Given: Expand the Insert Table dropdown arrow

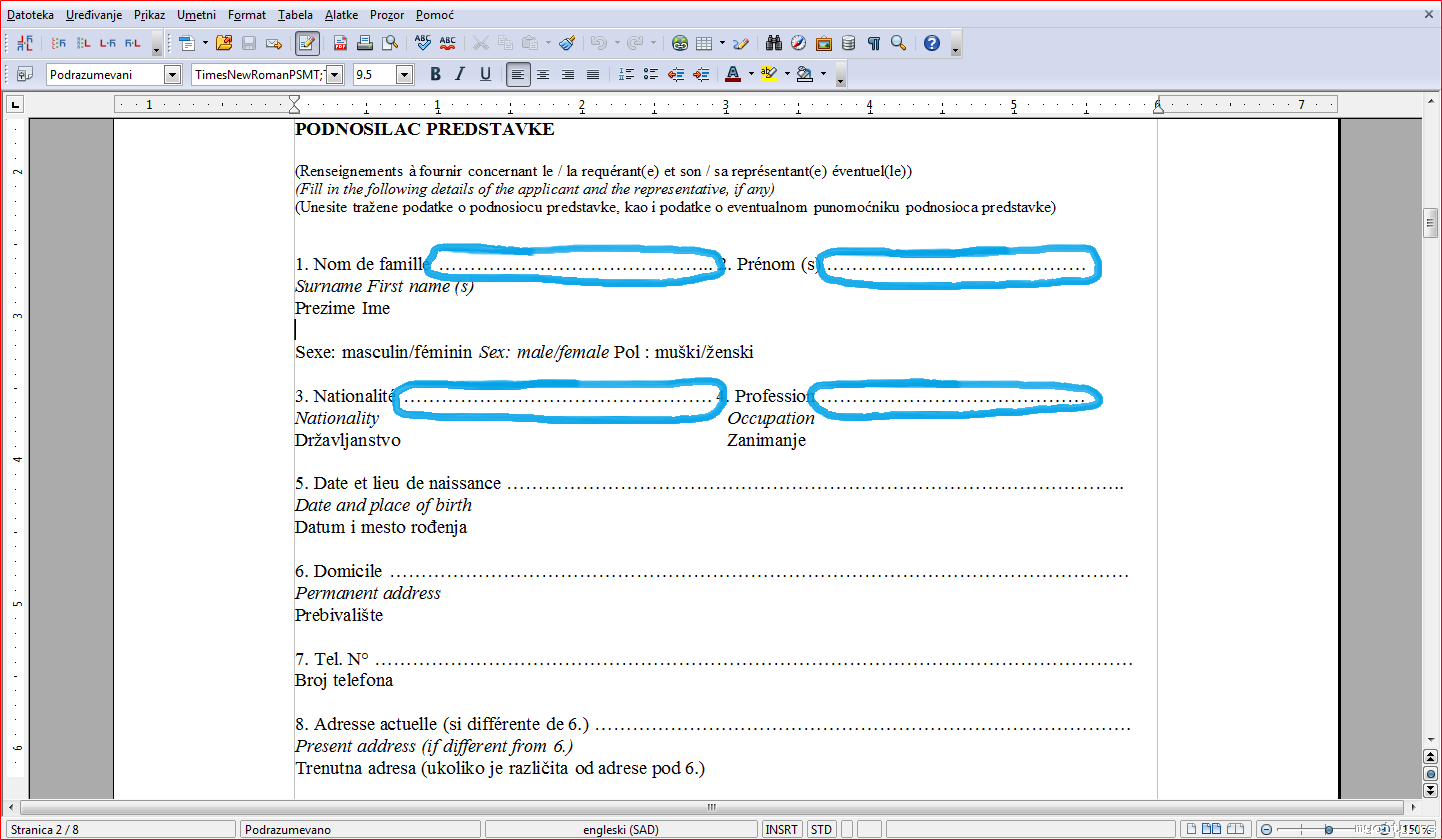Looking at the screenshot, I should (x=722, y=43).
